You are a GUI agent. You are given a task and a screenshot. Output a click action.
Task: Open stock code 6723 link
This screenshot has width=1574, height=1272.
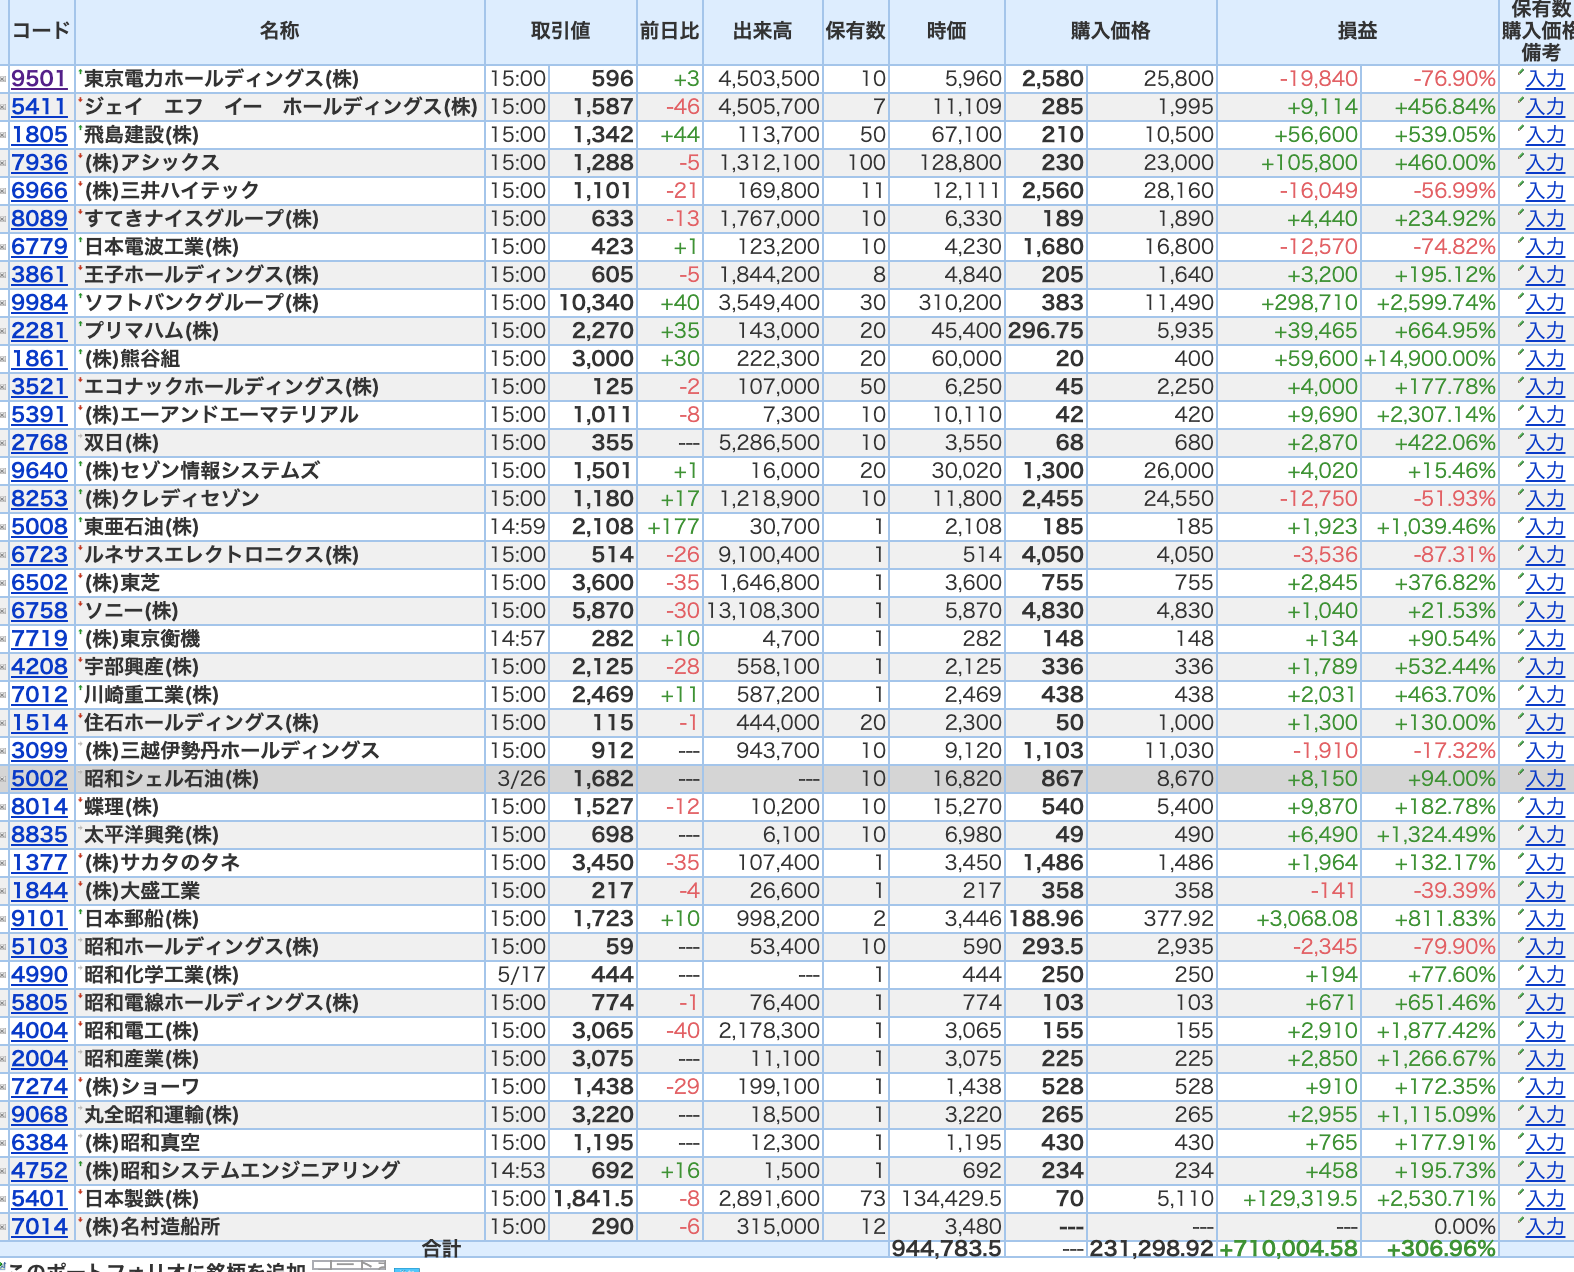click(x=39, y=555)
